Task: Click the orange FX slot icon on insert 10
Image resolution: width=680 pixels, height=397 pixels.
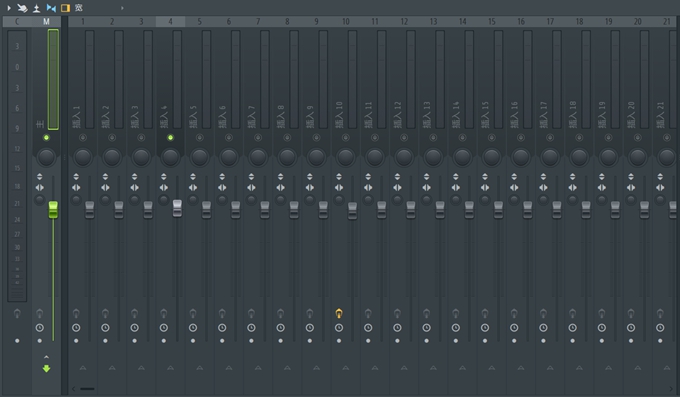Action: point(339,313)
